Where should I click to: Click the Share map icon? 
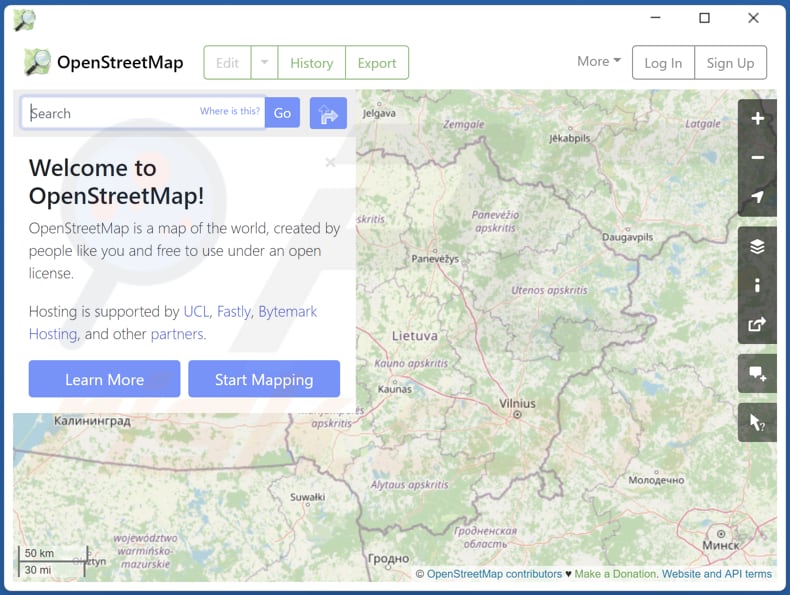[x=757, y=324]
